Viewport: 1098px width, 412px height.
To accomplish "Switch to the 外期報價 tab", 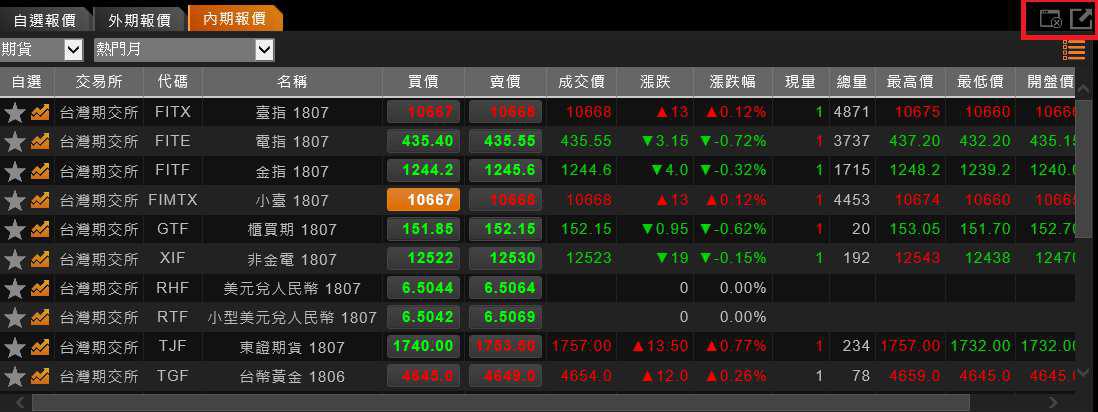I will (140, 19).
